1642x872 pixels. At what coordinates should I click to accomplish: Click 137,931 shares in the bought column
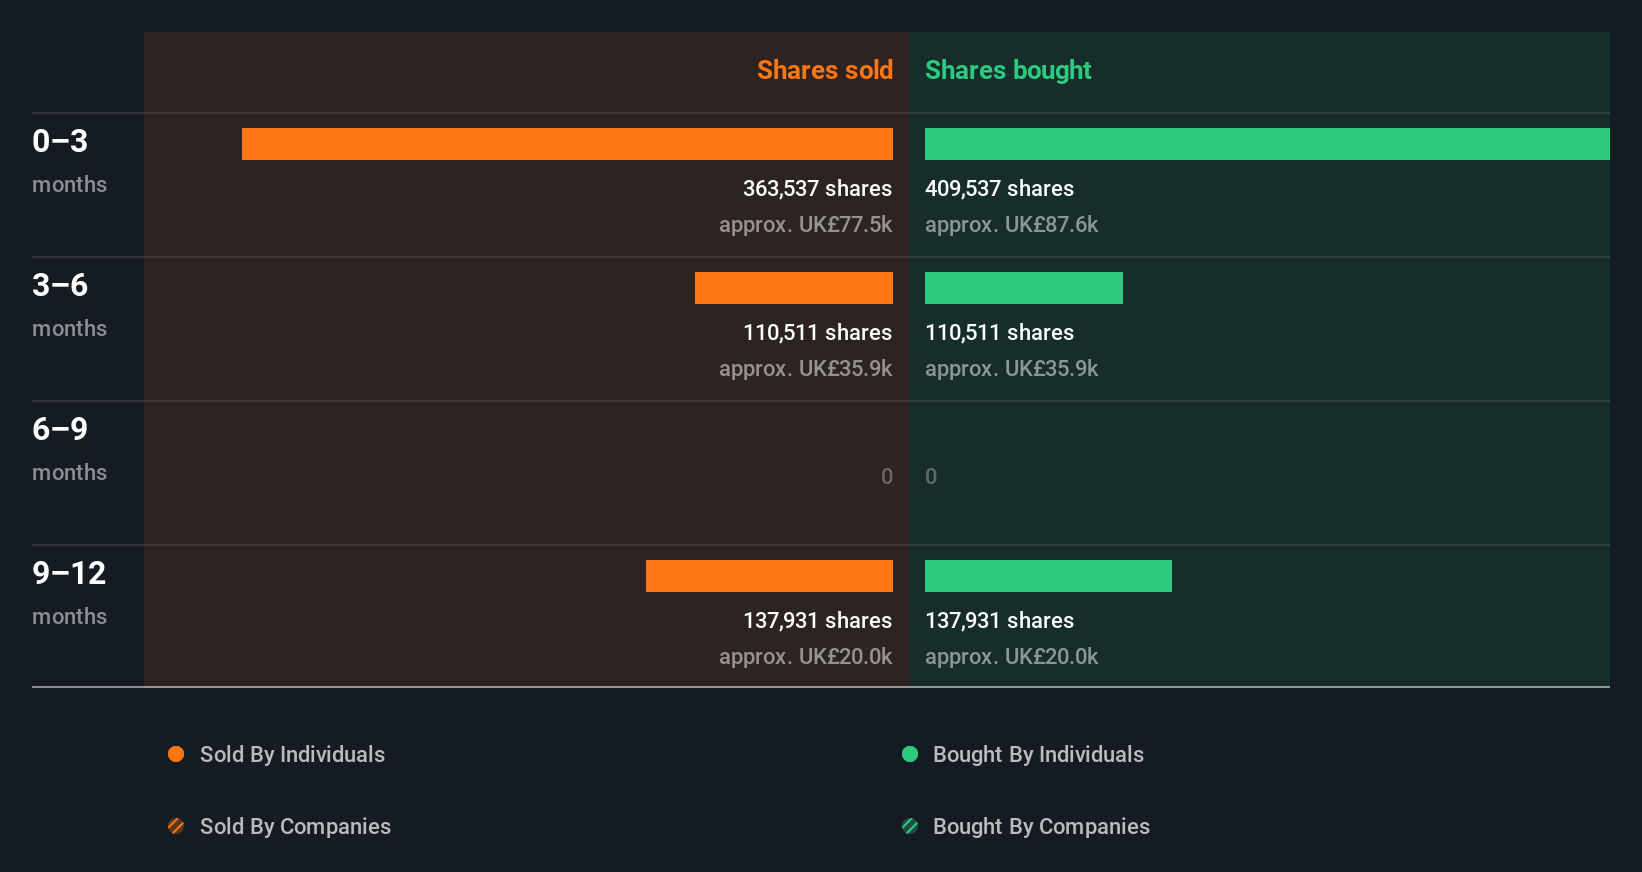[999, 621]
